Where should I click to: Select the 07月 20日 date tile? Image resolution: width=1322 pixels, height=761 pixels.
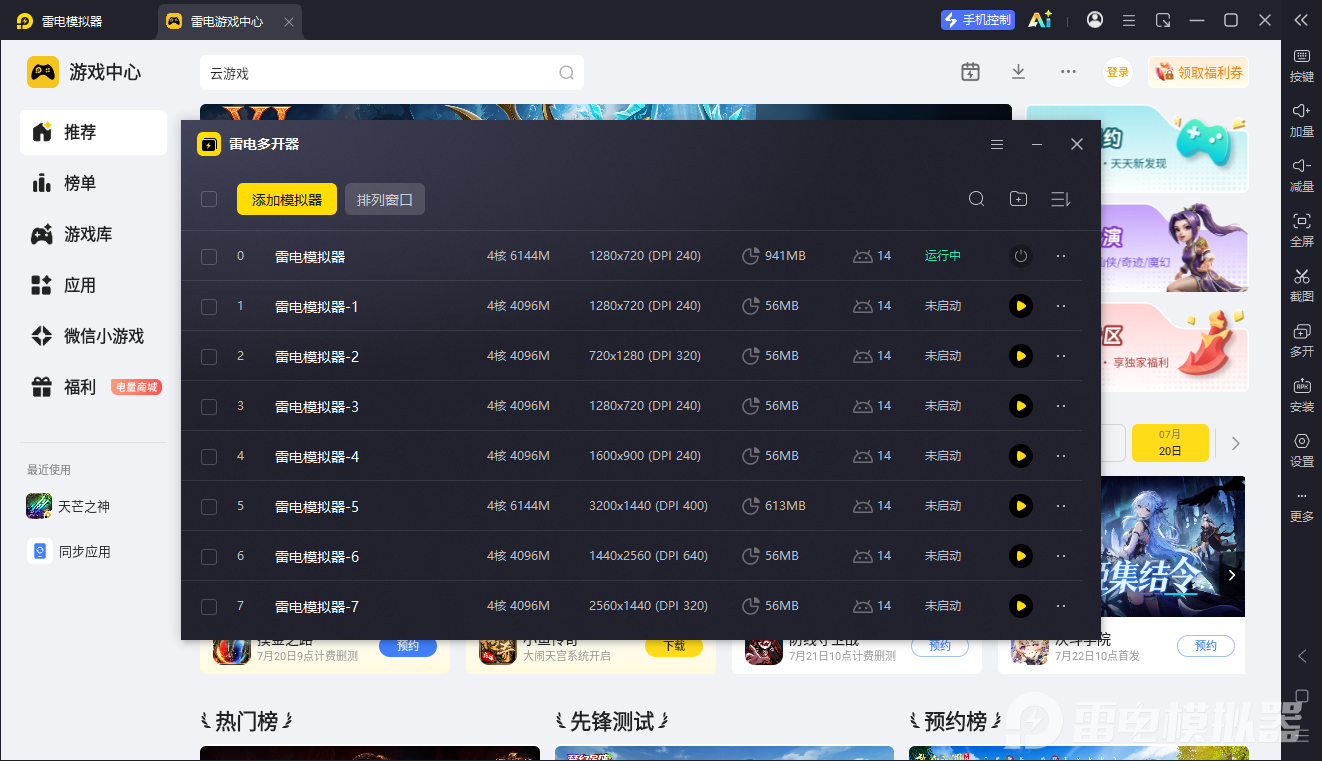coord(1170,443)
